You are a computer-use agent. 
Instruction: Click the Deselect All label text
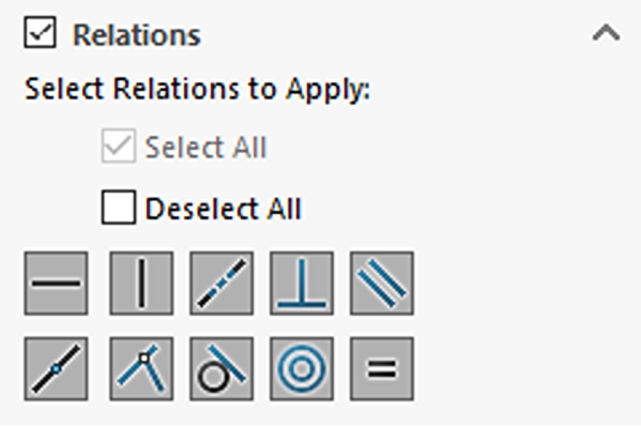pos(223,209)
